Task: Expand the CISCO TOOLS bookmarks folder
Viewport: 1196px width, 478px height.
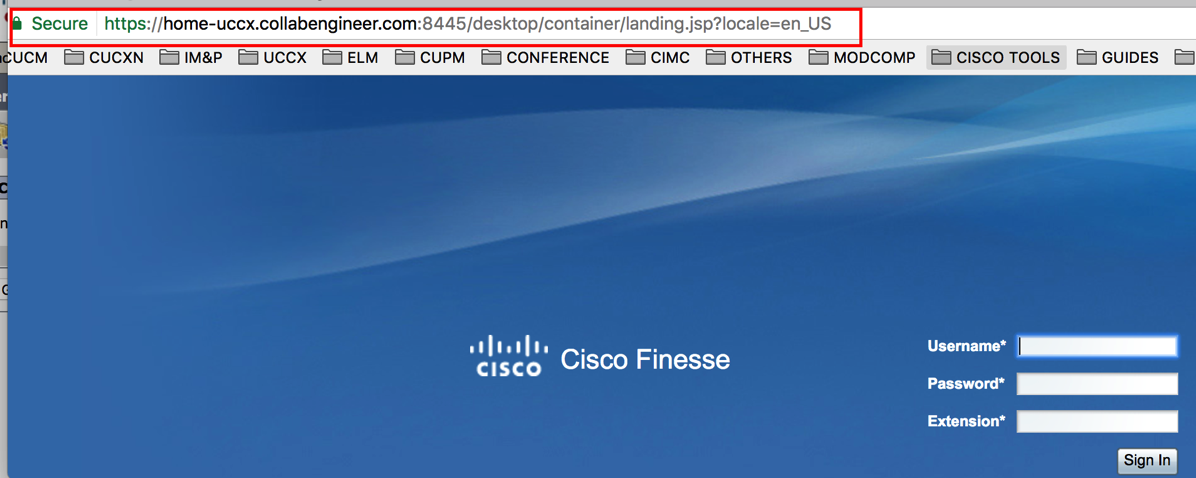Action: (996, 57)
